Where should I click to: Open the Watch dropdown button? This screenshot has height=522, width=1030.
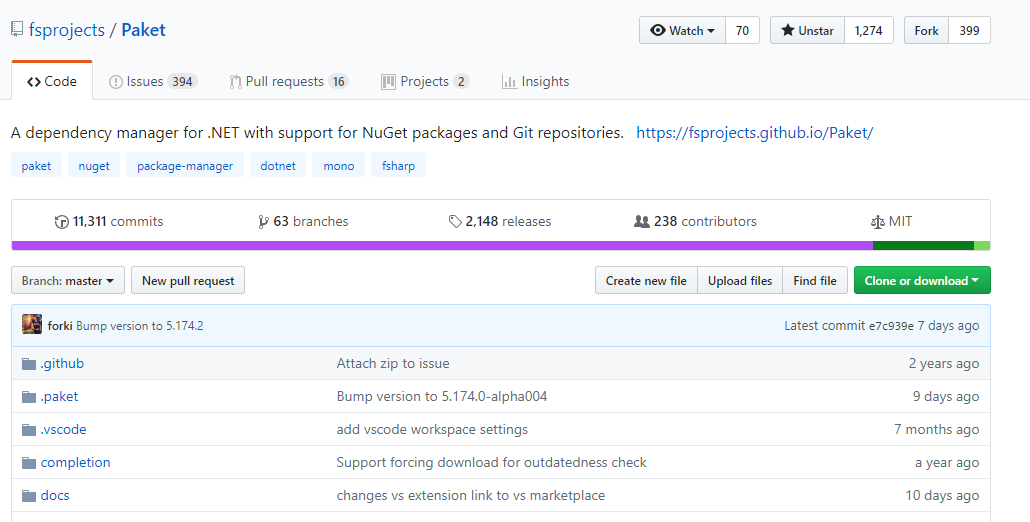click(x=682, y=30)
